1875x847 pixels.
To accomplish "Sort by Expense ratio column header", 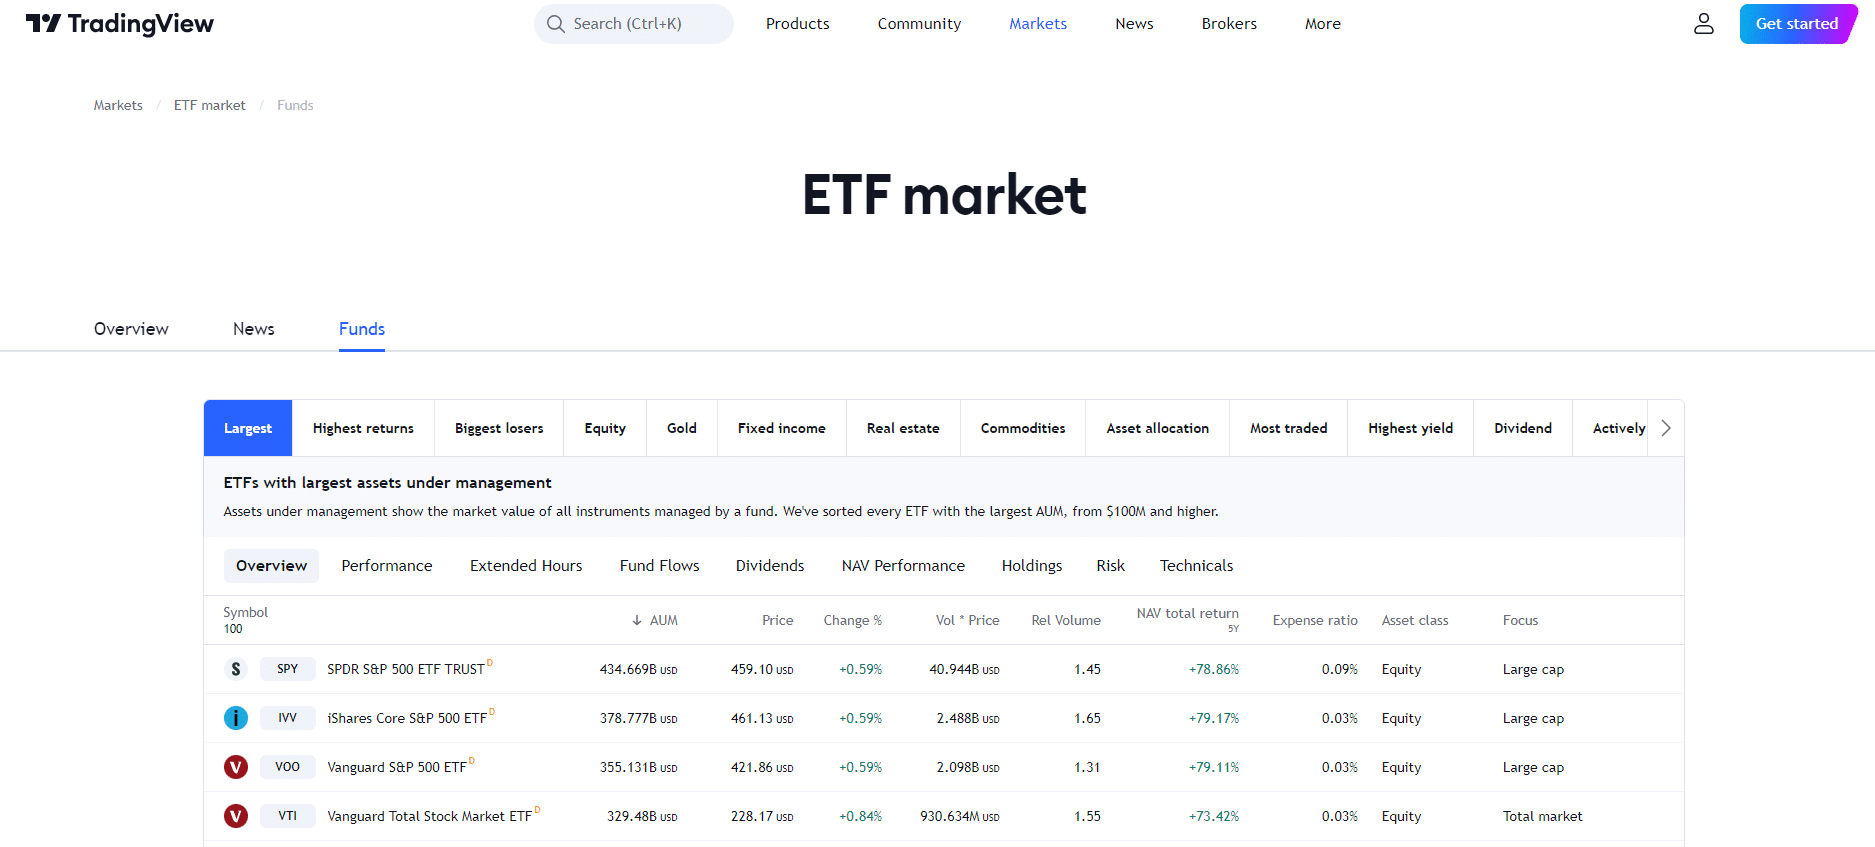I will click(x=1315, y=620).
